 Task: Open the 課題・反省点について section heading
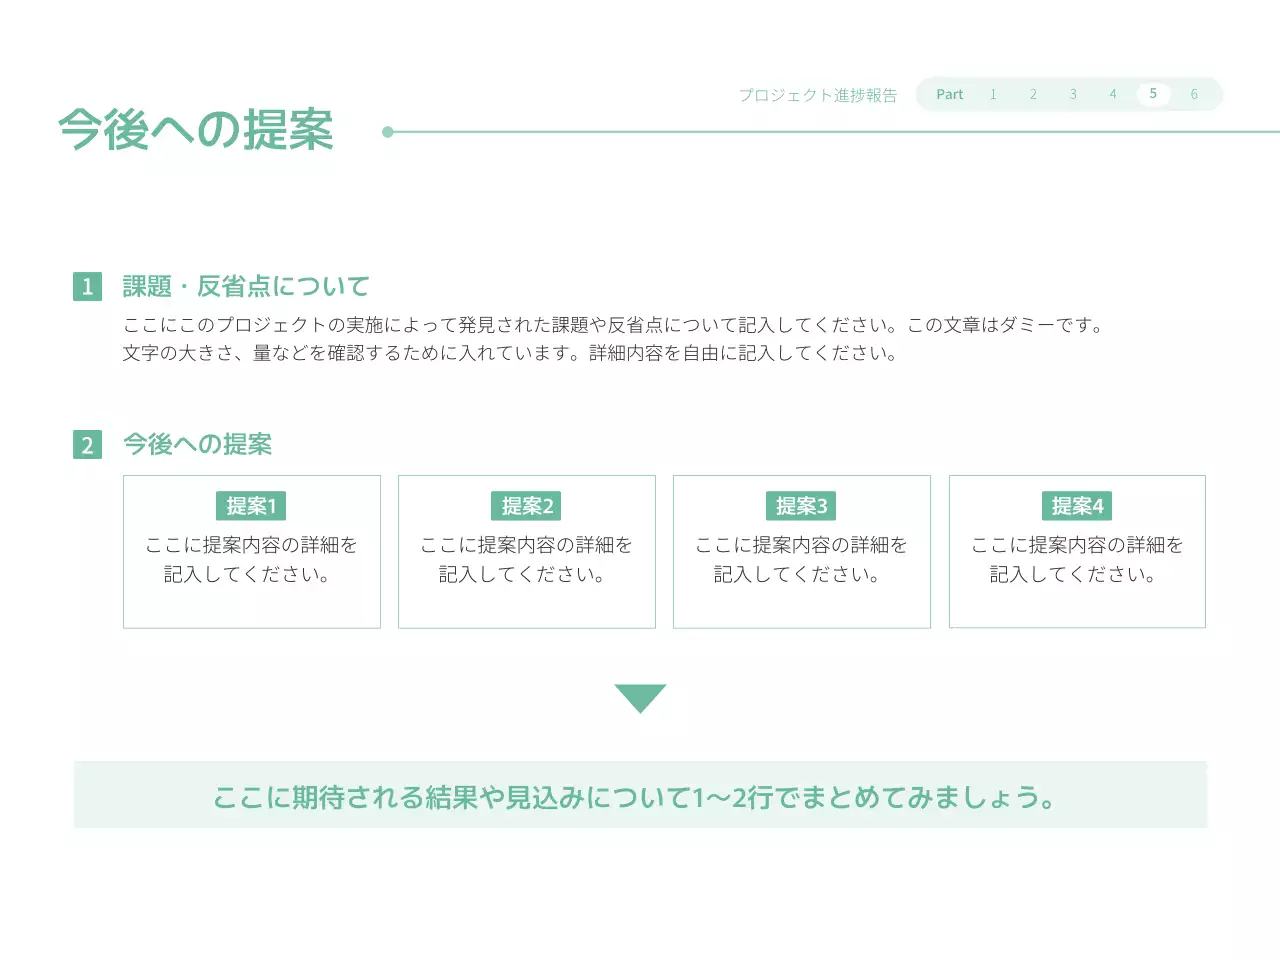click(244, 286)
